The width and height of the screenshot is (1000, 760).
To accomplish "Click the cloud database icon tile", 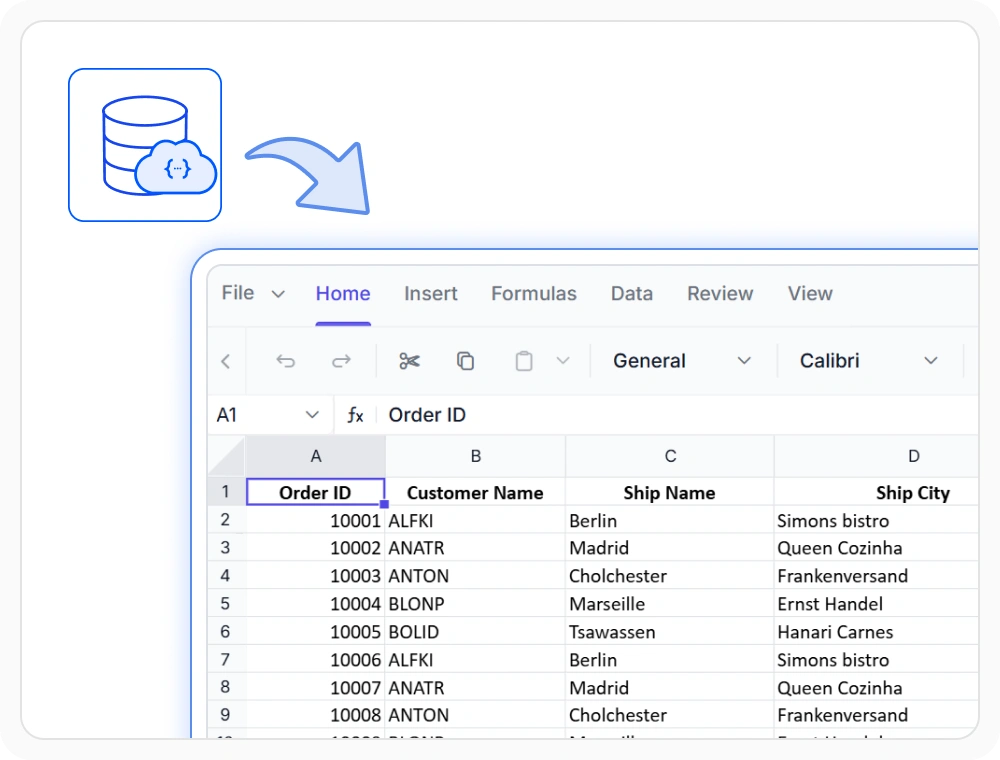I will [x=145, y=145].
